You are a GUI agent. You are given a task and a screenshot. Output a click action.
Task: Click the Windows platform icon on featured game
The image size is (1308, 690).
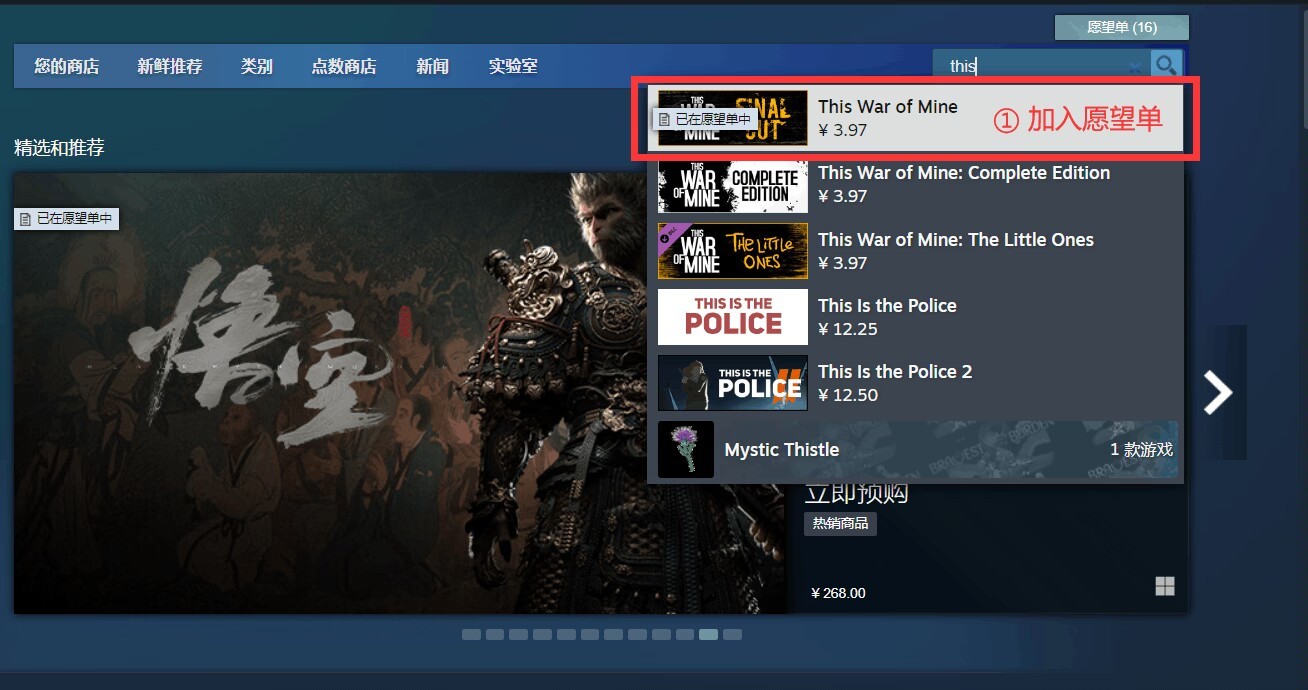1165,586
